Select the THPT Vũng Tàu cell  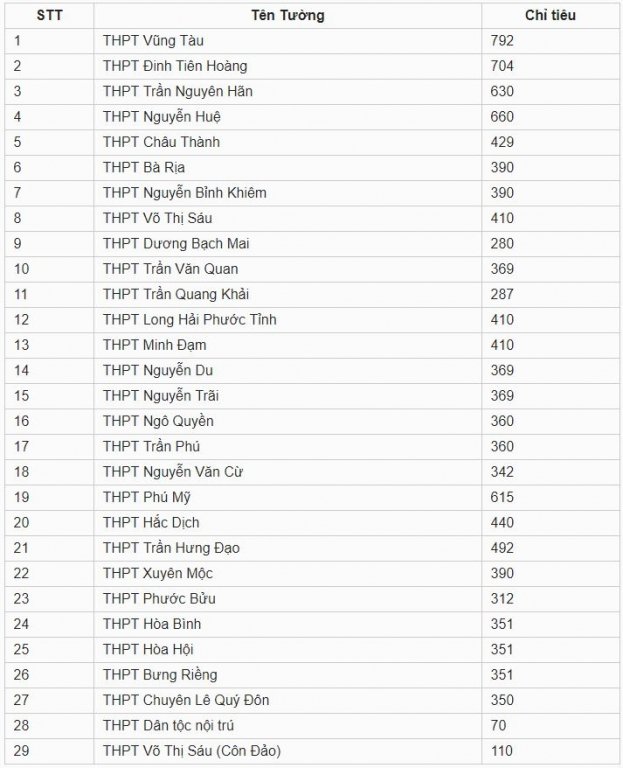[x=288, y=41]
